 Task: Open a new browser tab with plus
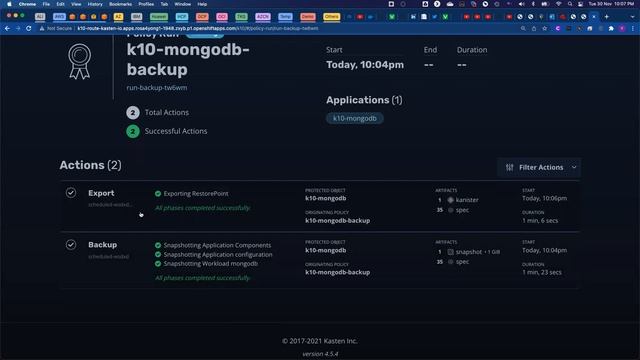(x=607, y=17)
